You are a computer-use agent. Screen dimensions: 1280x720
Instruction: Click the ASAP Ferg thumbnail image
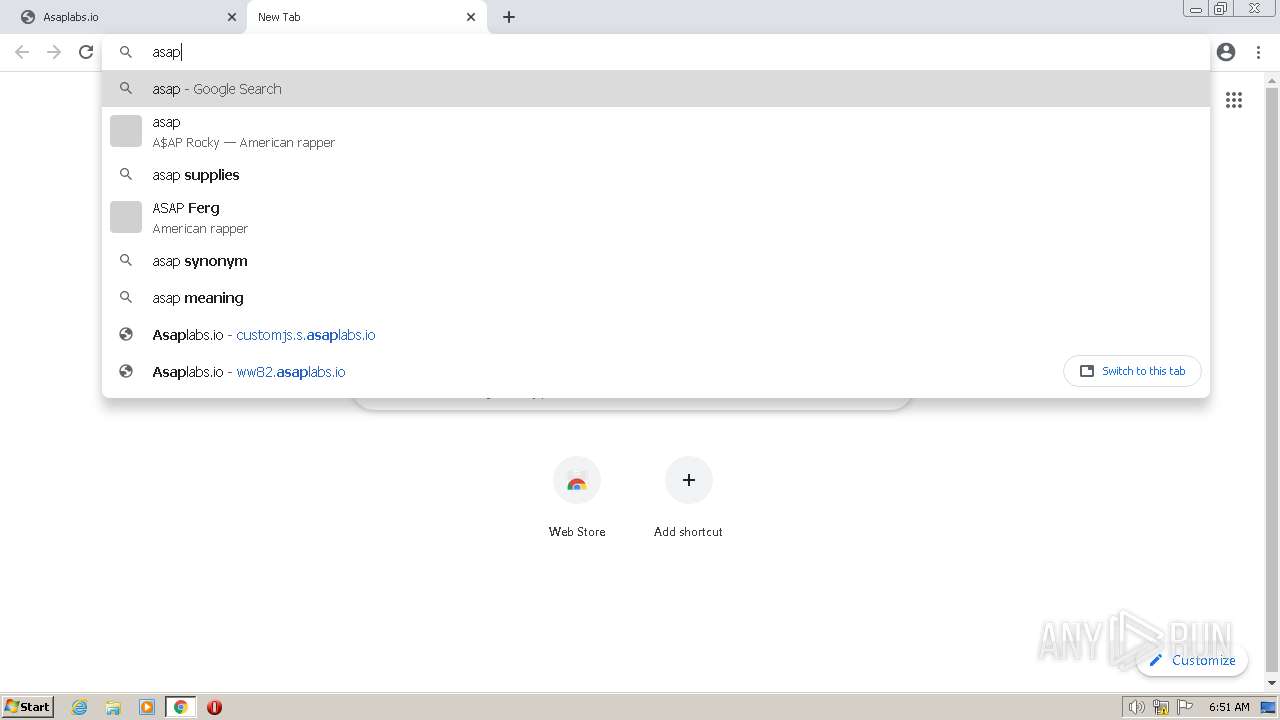click(126, 217)
